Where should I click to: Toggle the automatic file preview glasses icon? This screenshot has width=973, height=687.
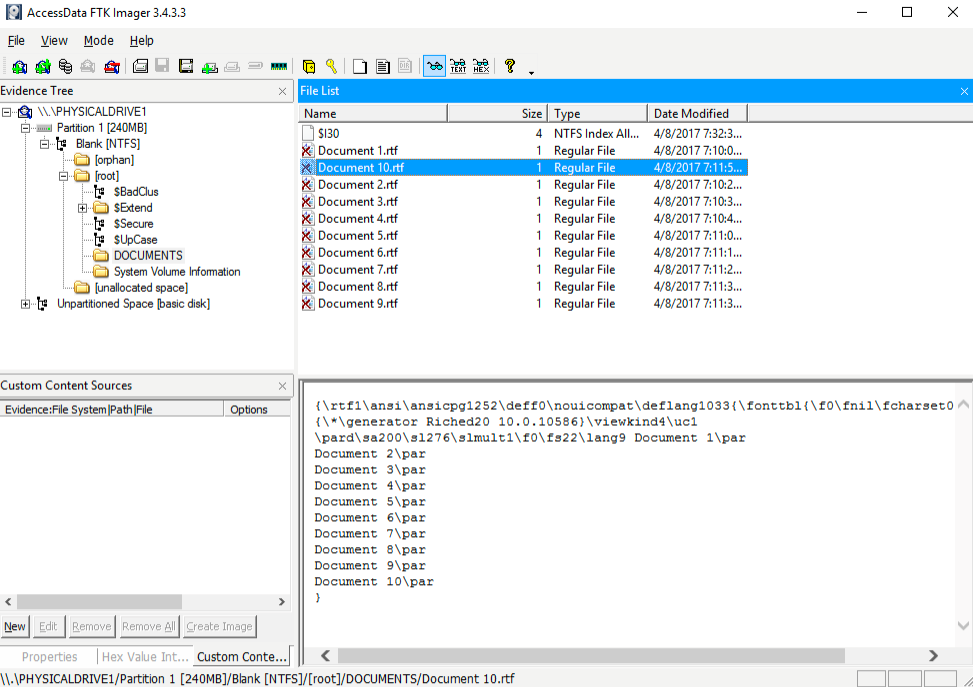(x=434, y=67)
